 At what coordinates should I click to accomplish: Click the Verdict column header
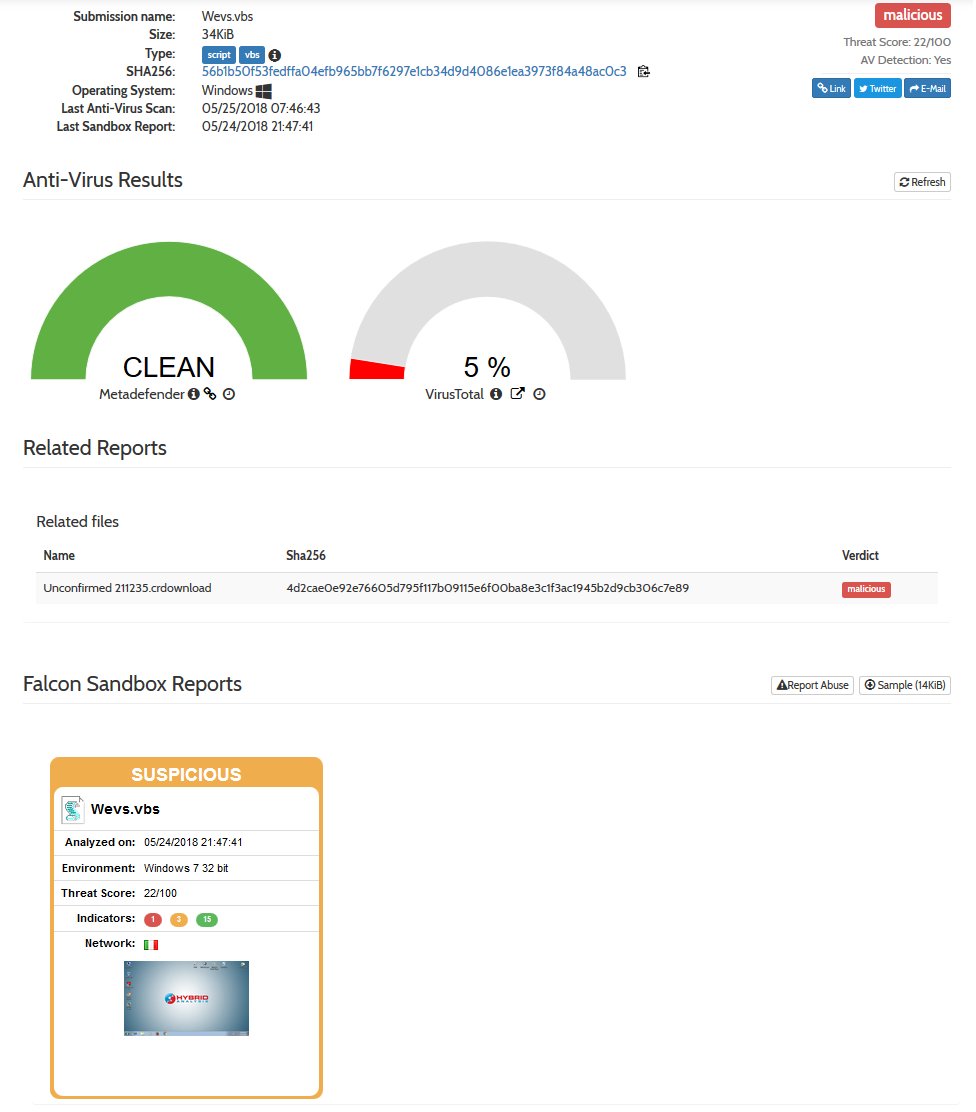pos(860,556)
